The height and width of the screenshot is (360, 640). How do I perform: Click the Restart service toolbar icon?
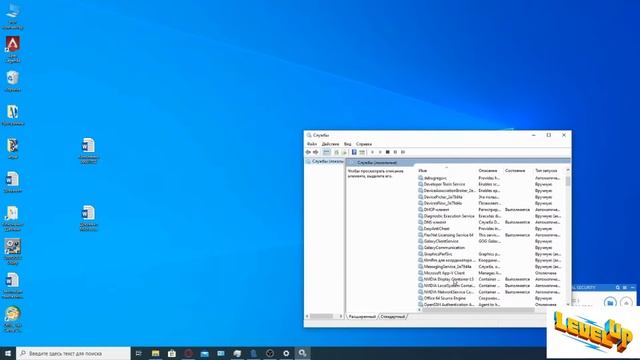[x=403, y=152]
